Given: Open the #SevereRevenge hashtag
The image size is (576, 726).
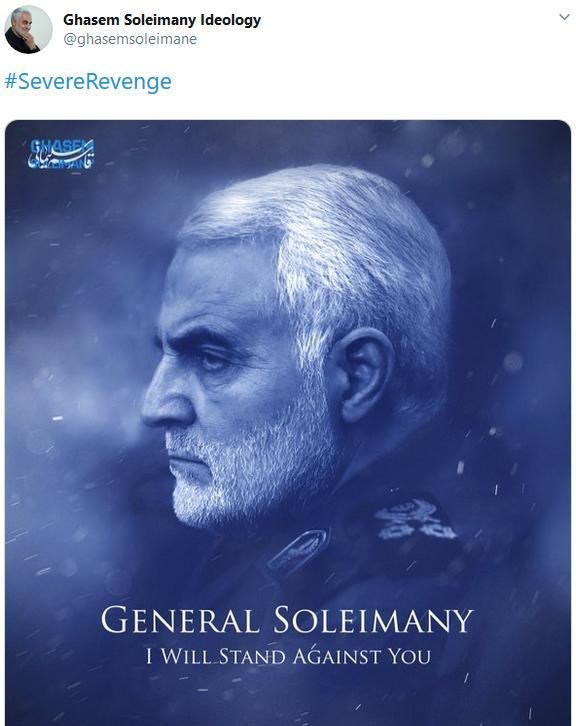Looking at the screenshot, I should [x=88, y=81].
